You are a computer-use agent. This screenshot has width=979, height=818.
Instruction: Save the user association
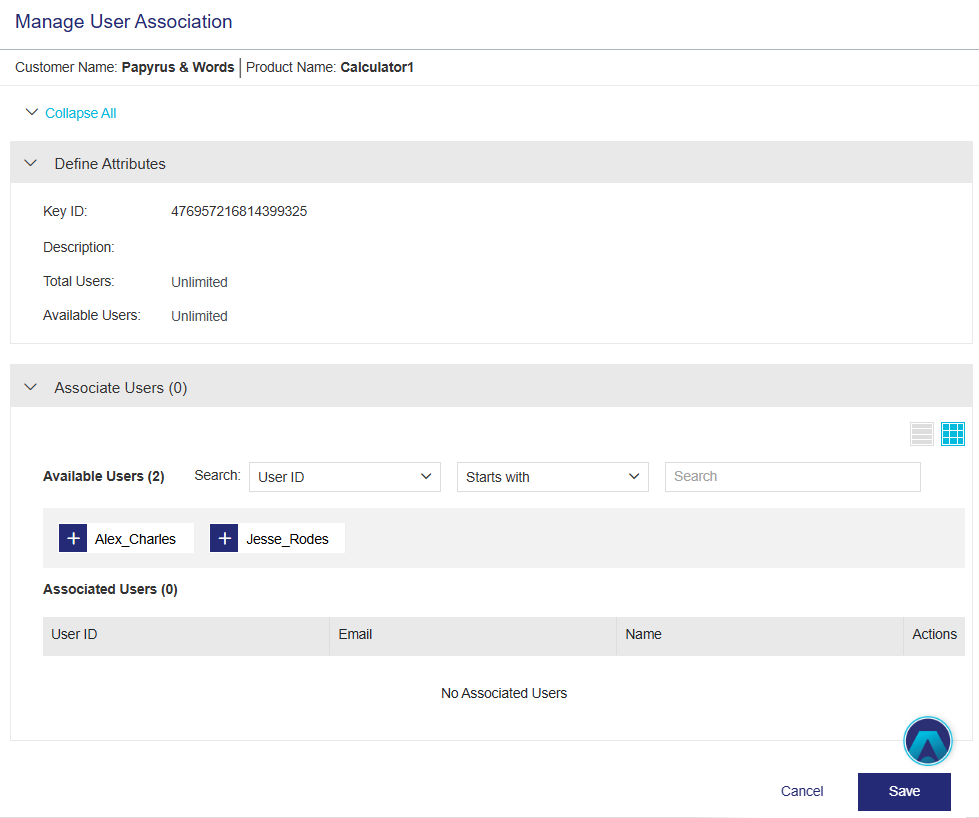904,791
